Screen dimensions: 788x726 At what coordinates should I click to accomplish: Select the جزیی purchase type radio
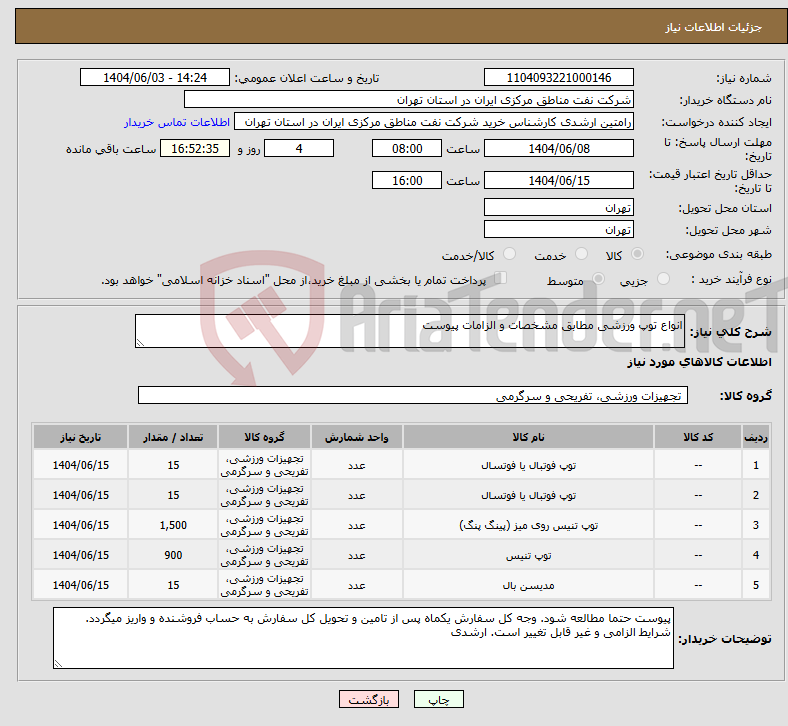pyautogui.click(x=663, y=279)
